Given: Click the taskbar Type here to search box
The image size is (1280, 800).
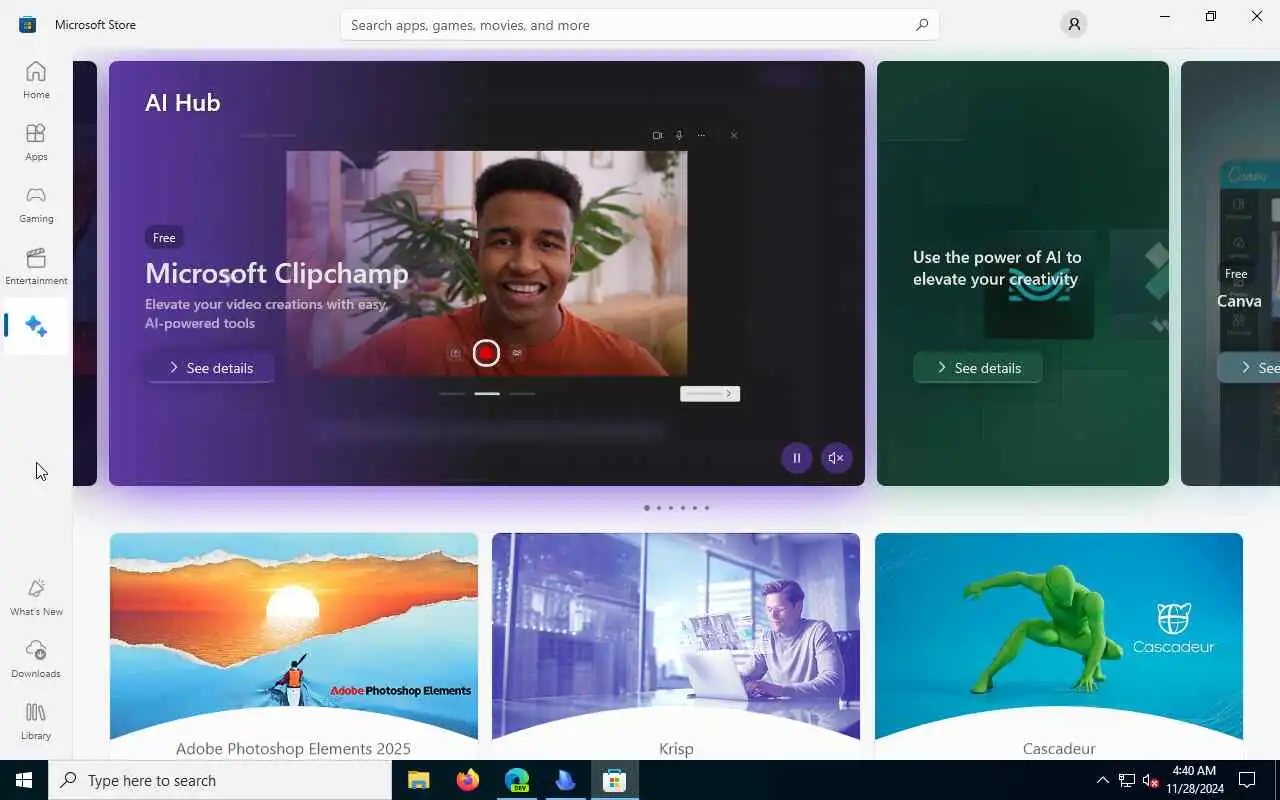Looking at the screenshot, I should click(220, 780).
